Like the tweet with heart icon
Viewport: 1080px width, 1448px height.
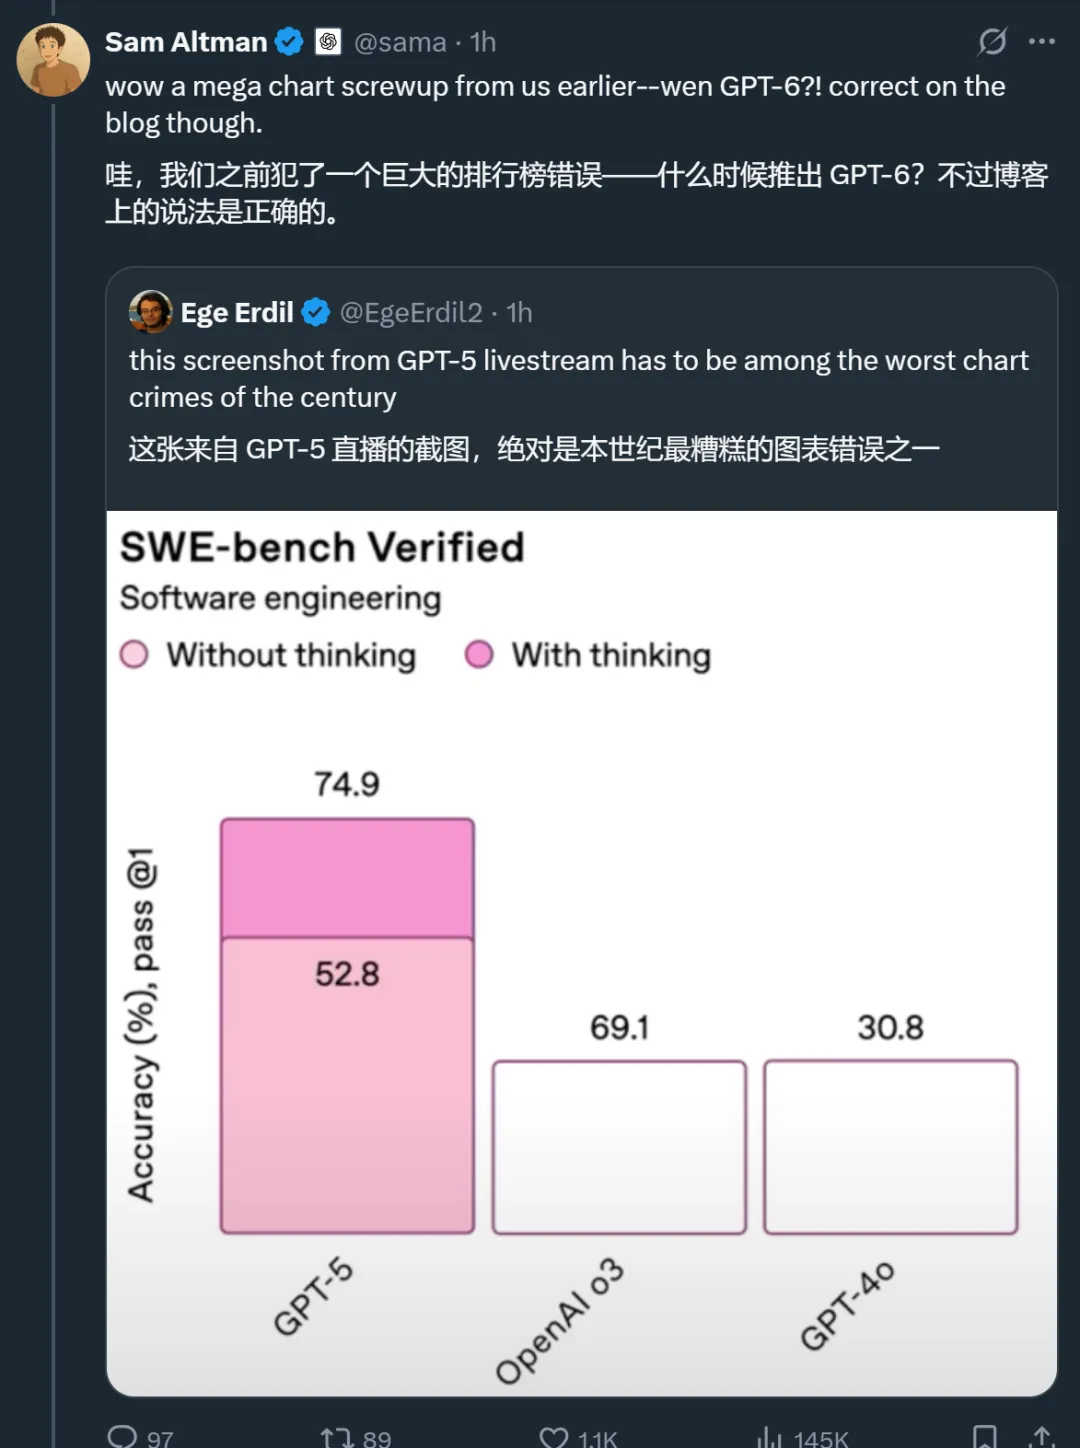point(554,1438)
